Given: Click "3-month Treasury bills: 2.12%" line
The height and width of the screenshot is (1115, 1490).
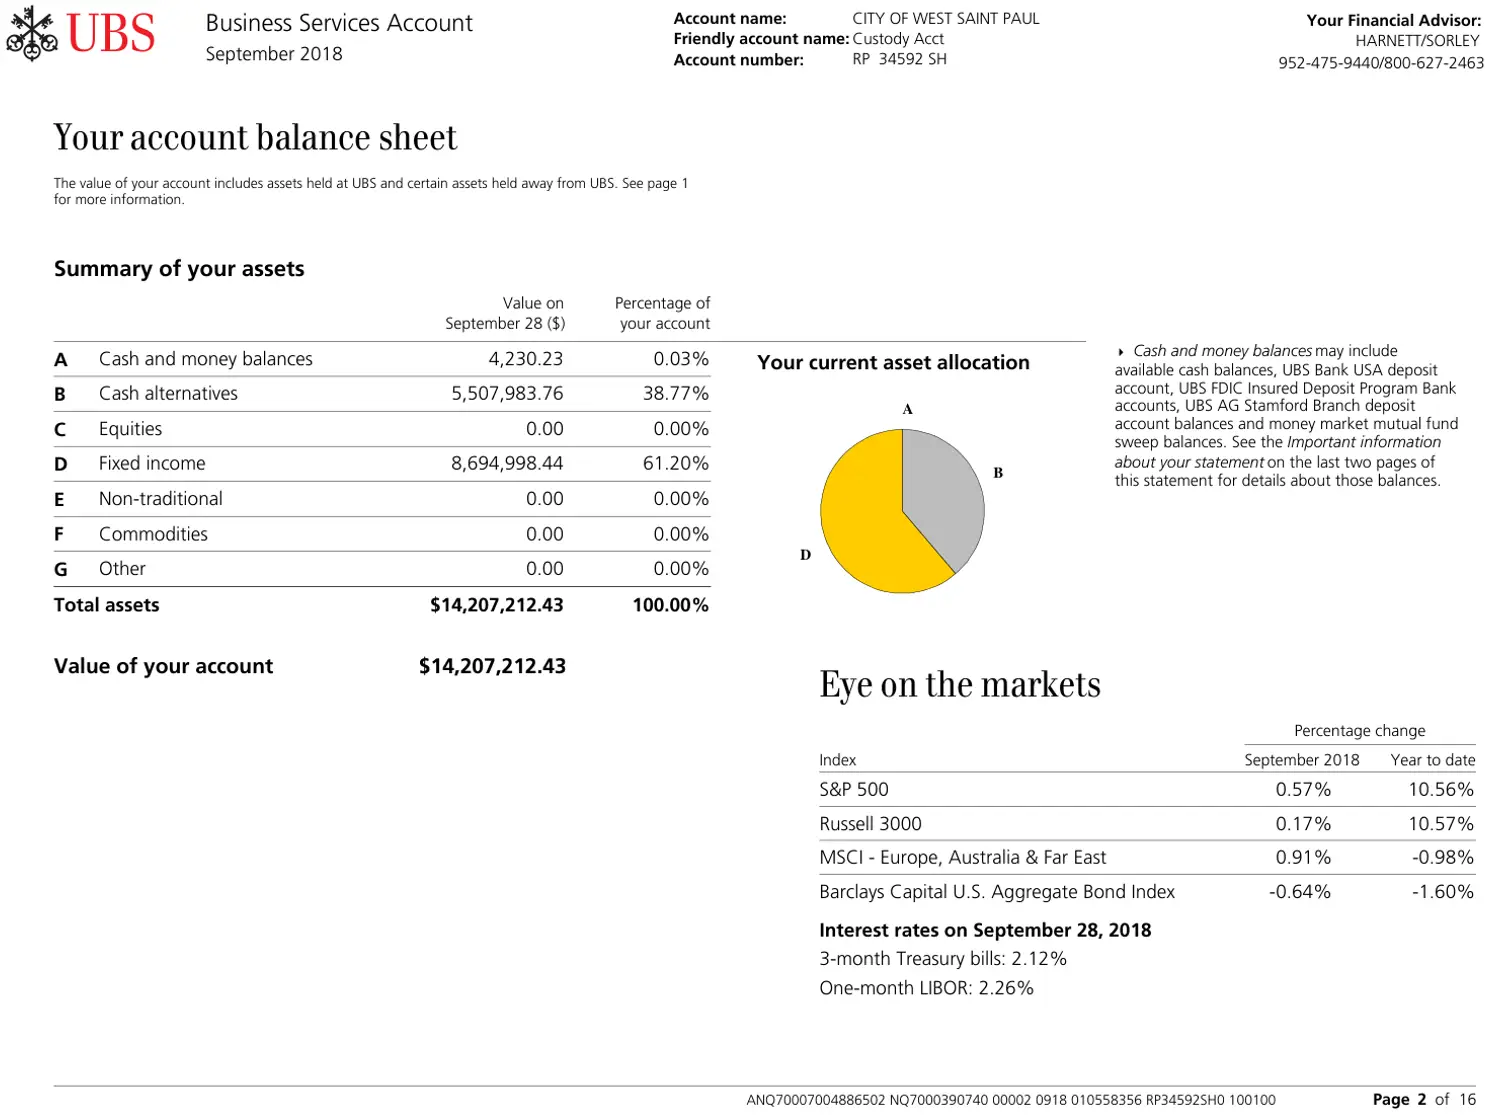Looking at the screenshot, I should click(x=943, y=959).
